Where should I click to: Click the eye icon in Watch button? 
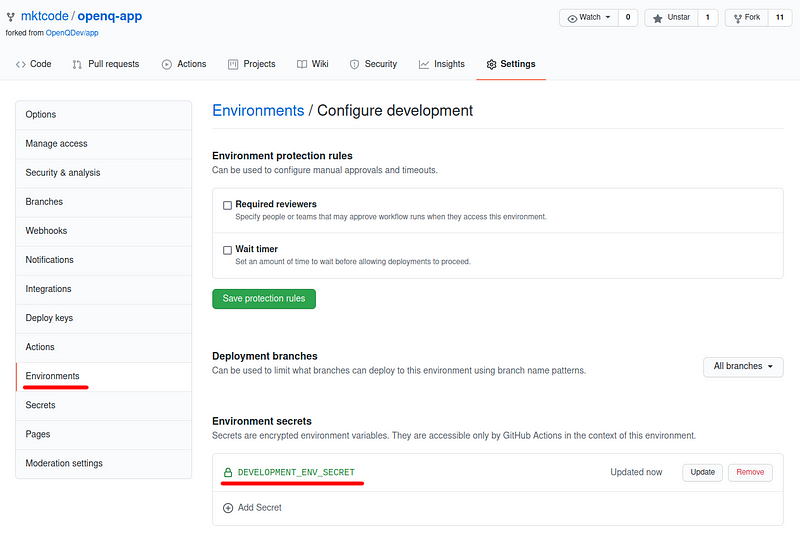click(572, 18)
